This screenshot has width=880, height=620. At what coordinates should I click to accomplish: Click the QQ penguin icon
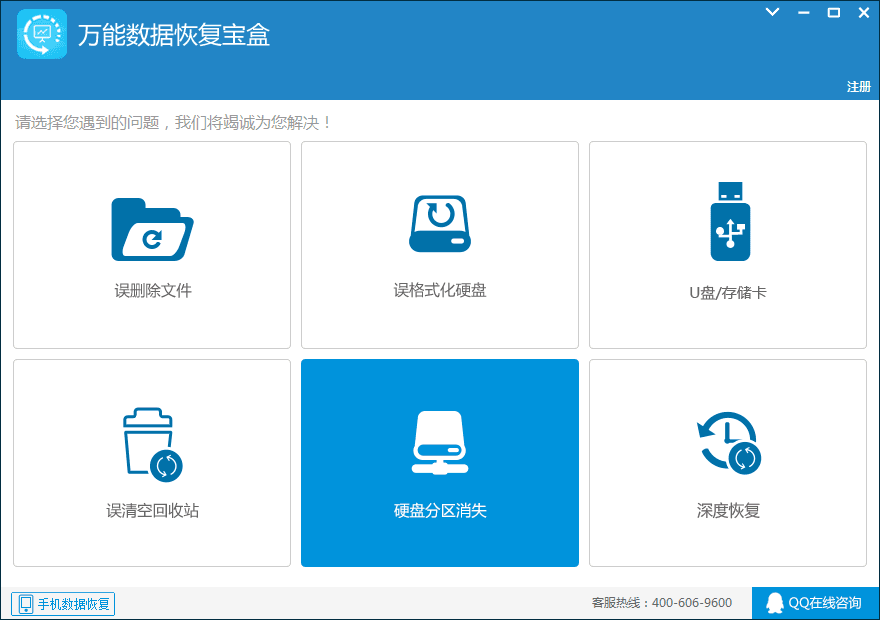[x=774, y=603]
